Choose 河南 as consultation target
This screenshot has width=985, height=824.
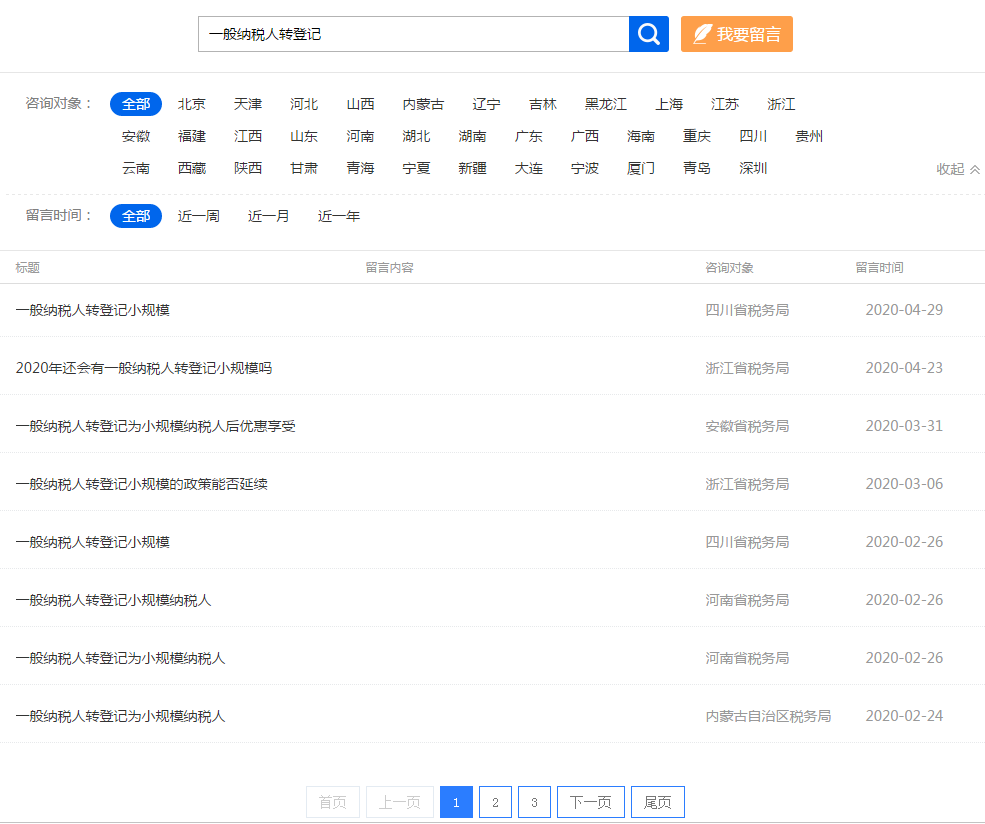click(360, 136)
